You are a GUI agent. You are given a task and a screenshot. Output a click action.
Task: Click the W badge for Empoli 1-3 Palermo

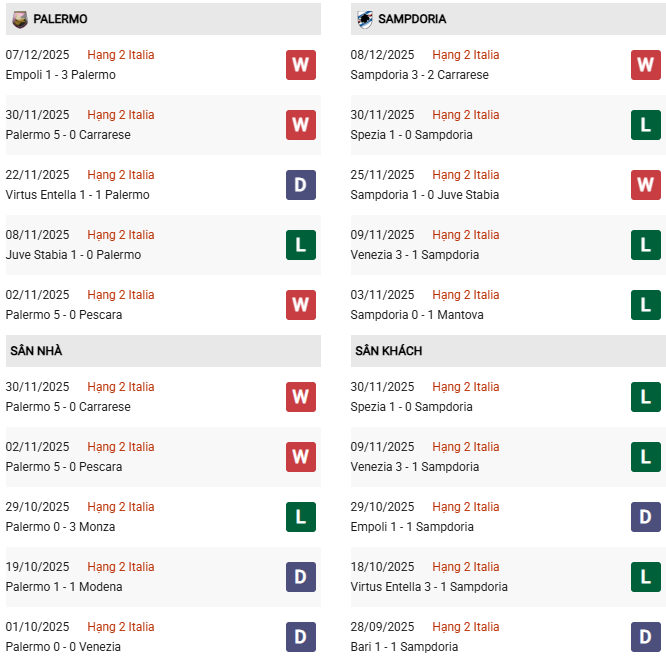click(300, 65)
